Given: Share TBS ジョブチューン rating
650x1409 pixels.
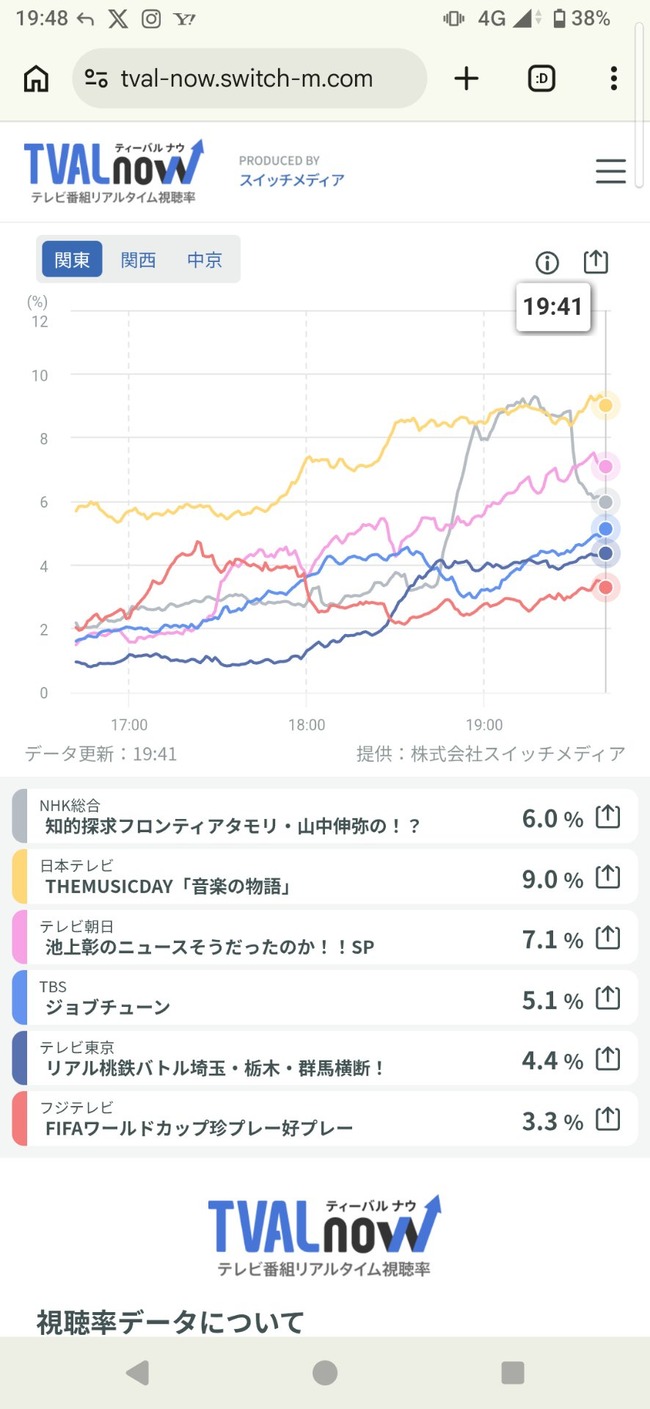Looking at the screenshot, I should click(608, 998).
